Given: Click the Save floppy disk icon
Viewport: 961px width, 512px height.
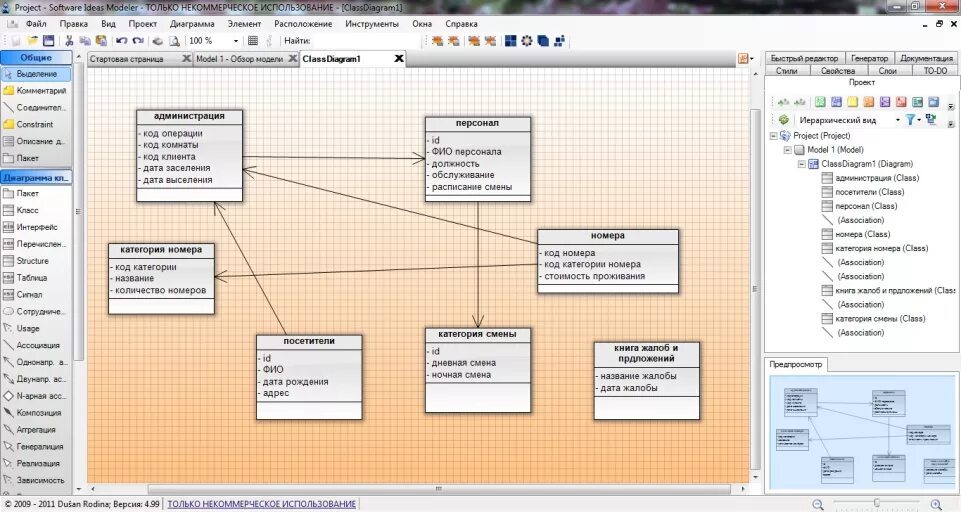Looking at the screenshot, I should click(x=48, y=40).
